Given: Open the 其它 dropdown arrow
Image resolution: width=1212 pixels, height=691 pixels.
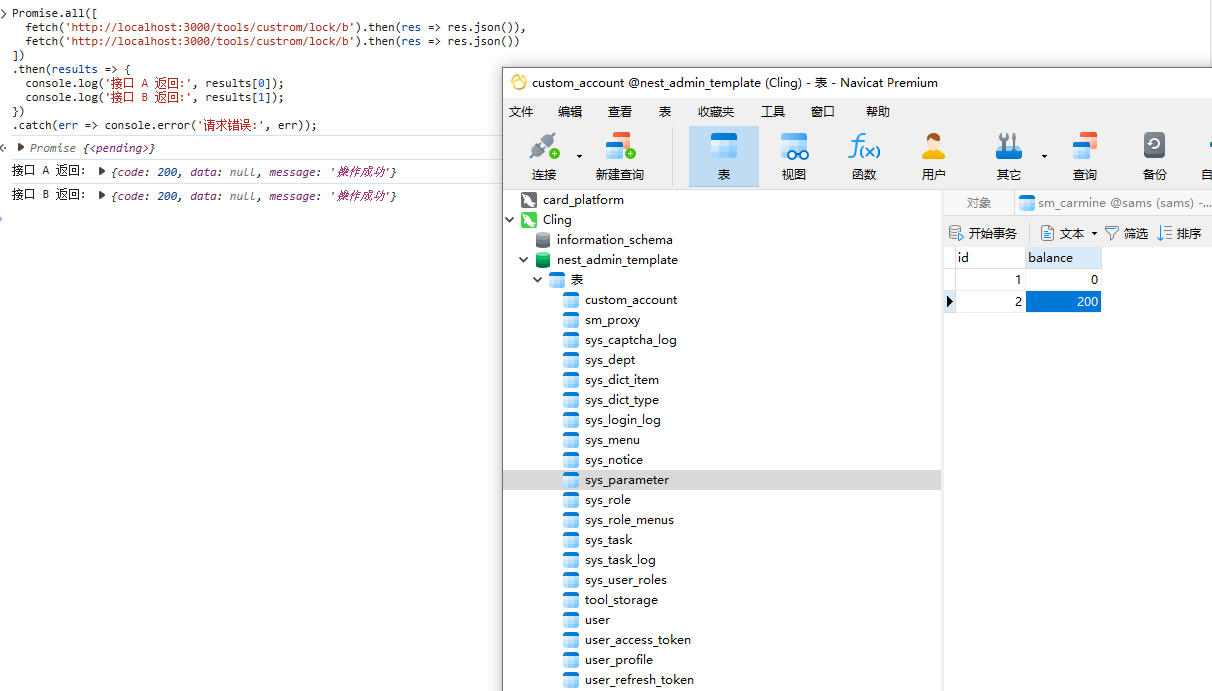Looking at the screenshot, I should pyautogui.click(x=1044, y=156).
